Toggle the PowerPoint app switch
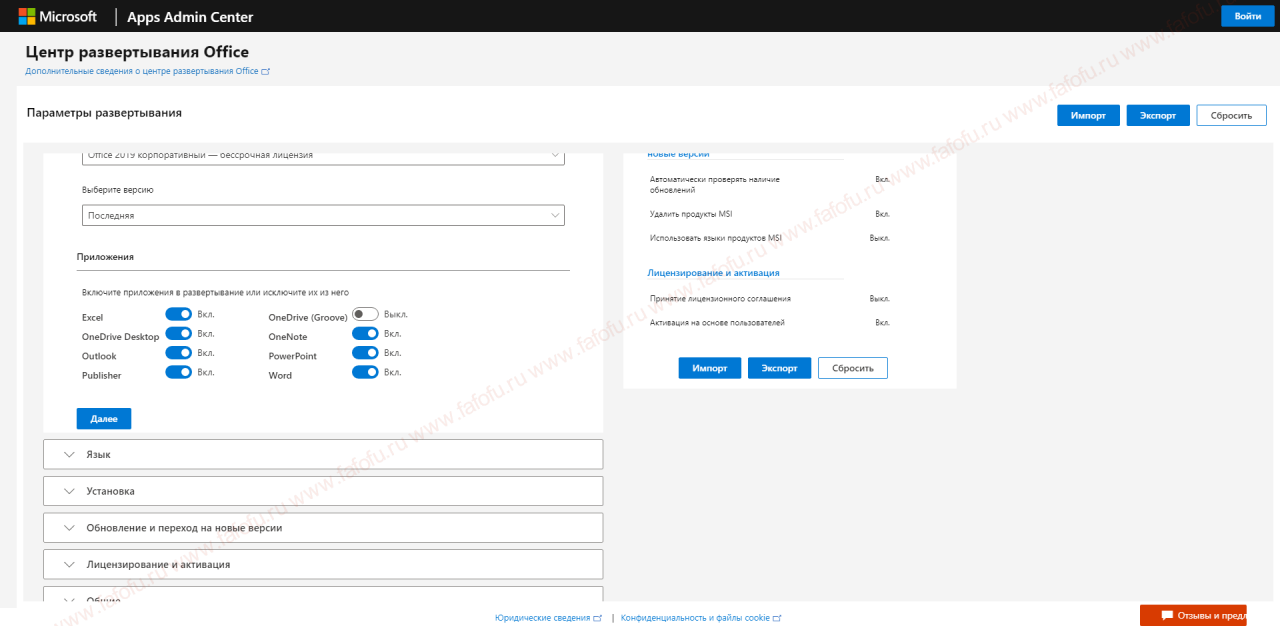 [365, 352]
